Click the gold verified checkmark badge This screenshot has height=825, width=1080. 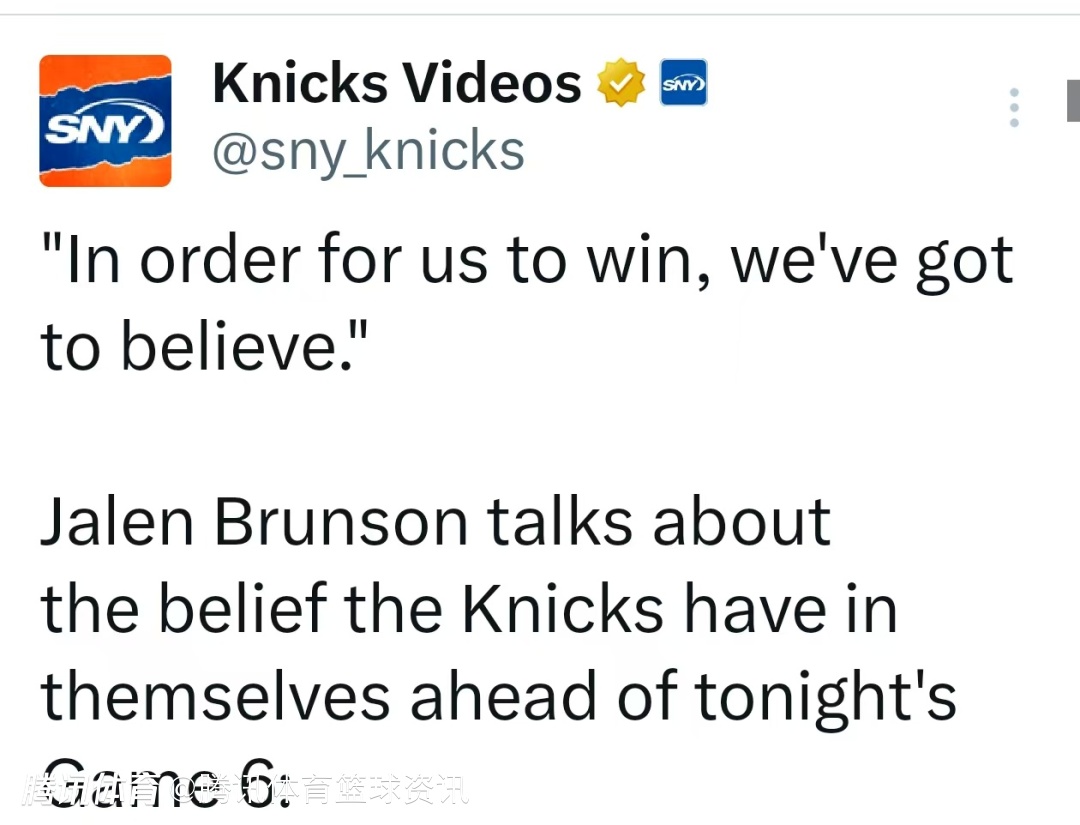[x=621, y=83]
